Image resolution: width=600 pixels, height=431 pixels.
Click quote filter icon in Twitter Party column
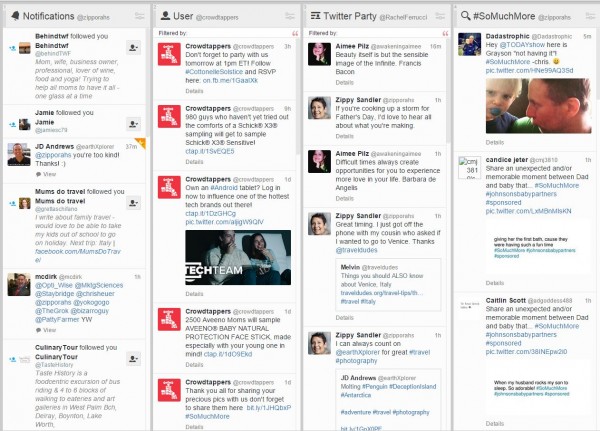point(445,34)
